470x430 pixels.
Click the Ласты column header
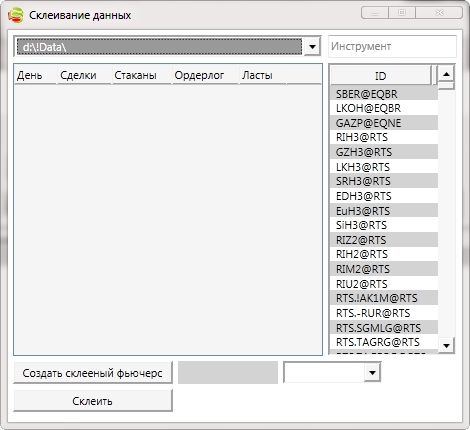coord(263,75)
